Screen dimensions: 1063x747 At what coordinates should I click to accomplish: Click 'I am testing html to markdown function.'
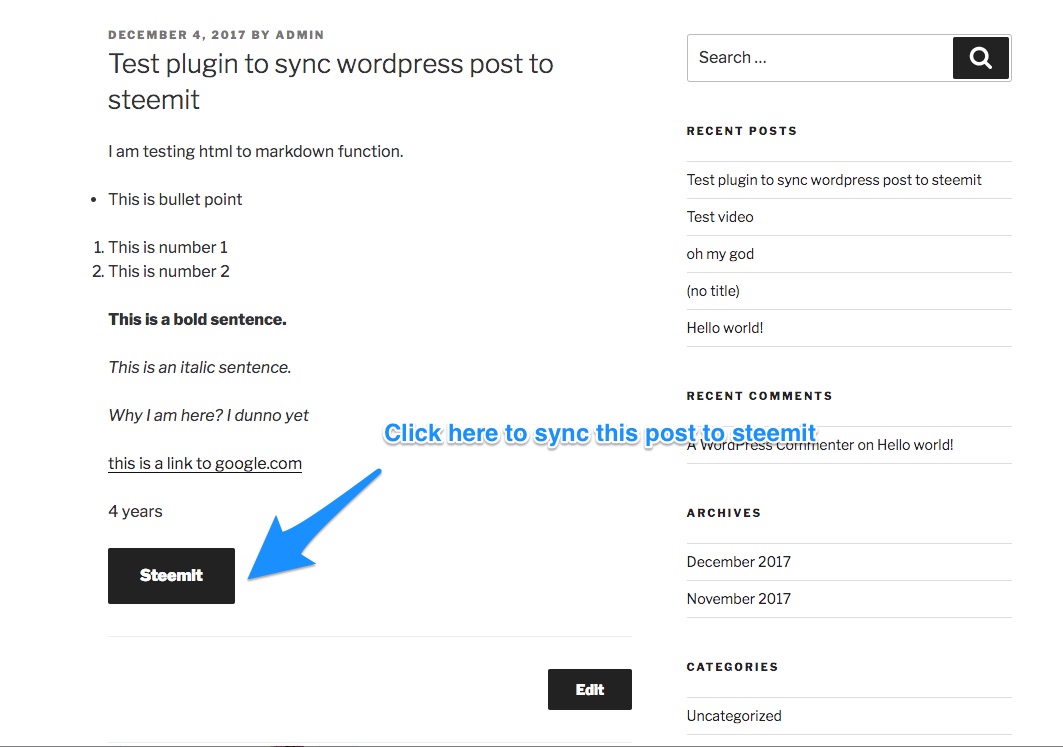(256, 151)
